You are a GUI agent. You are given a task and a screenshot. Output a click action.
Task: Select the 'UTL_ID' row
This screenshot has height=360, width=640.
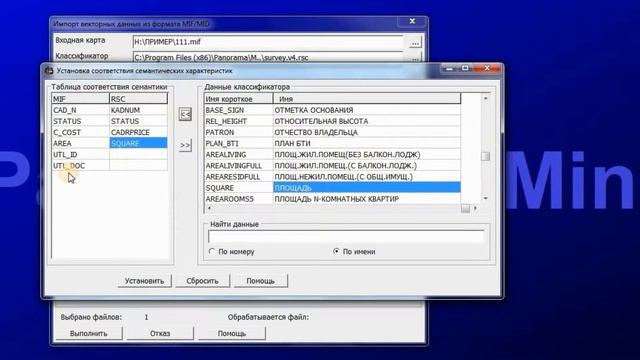110,155
